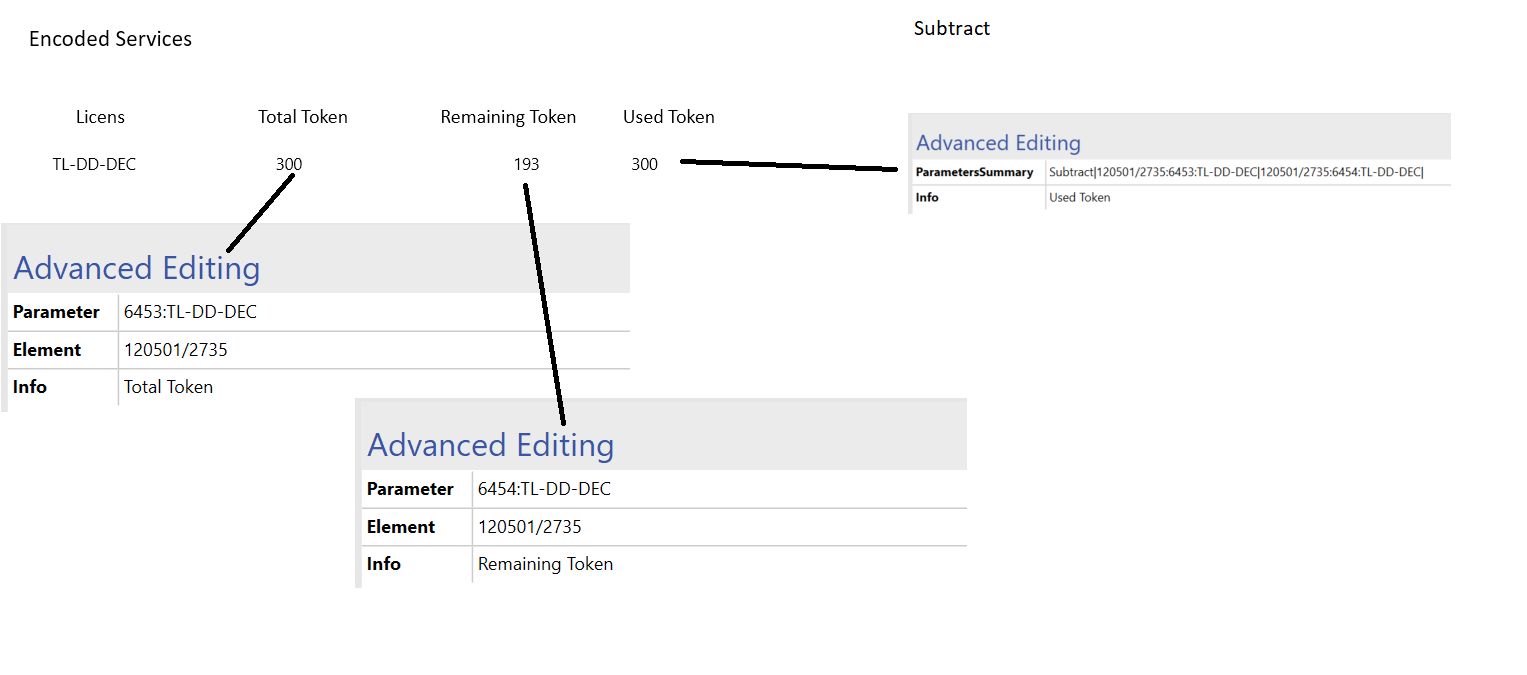Screen dimensions: 1527x675
Task: Click the ParametersSummary label
Action: (975, 172)
